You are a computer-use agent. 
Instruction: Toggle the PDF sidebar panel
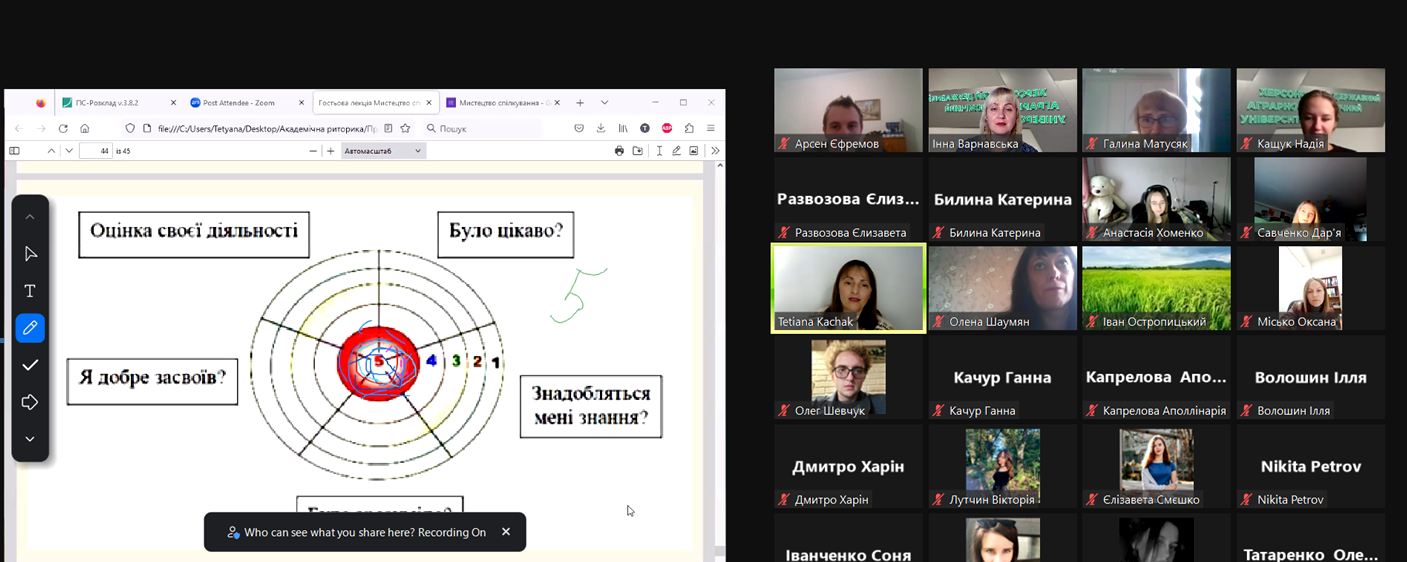tap(14, 151)
